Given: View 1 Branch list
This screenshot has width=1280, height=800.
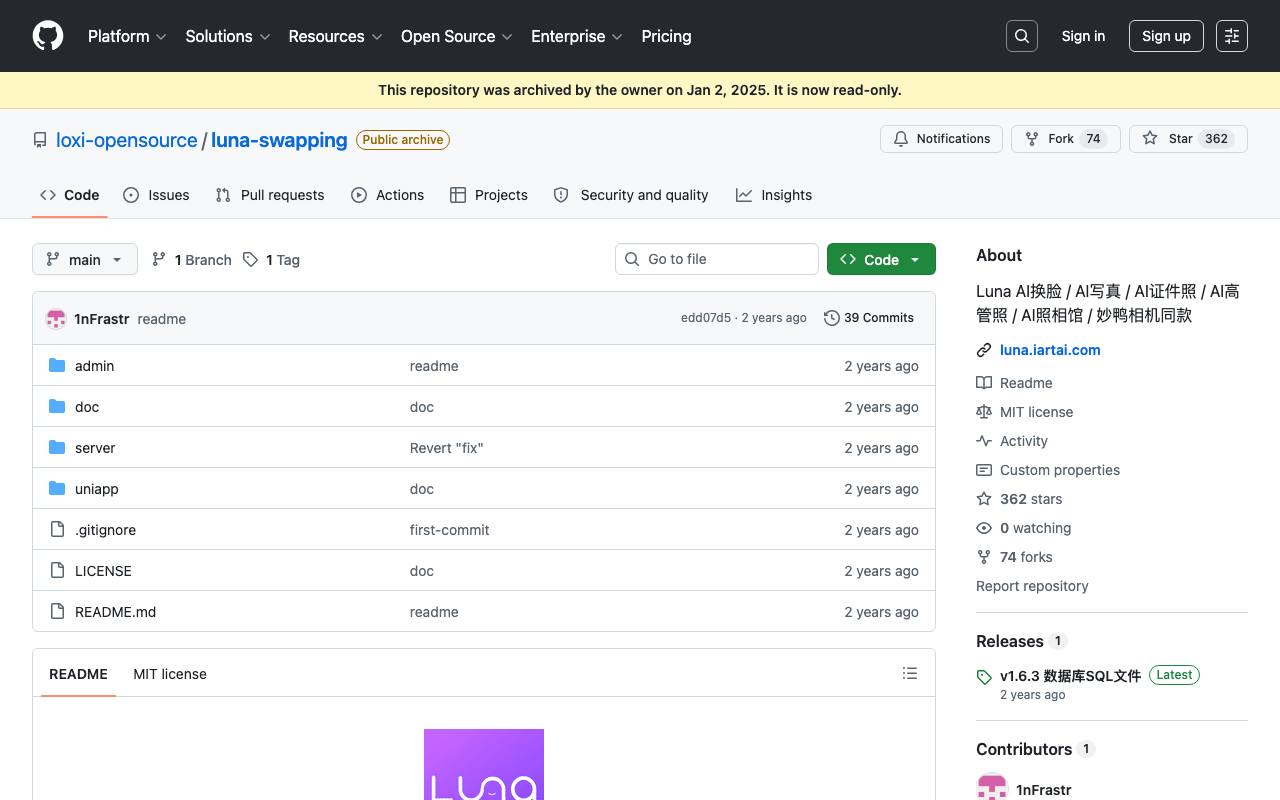Looking at the screenshot, I should (x=192, y=260).
